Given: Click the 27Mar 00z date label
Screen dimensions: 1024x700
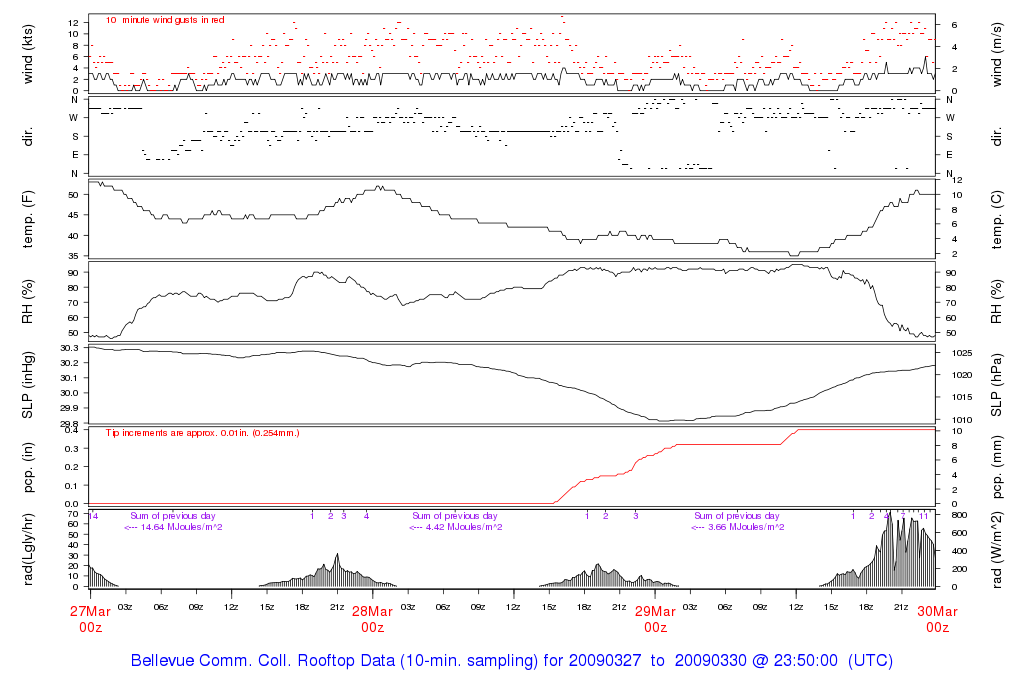Looking at the screenshot, I should (90, 619).
